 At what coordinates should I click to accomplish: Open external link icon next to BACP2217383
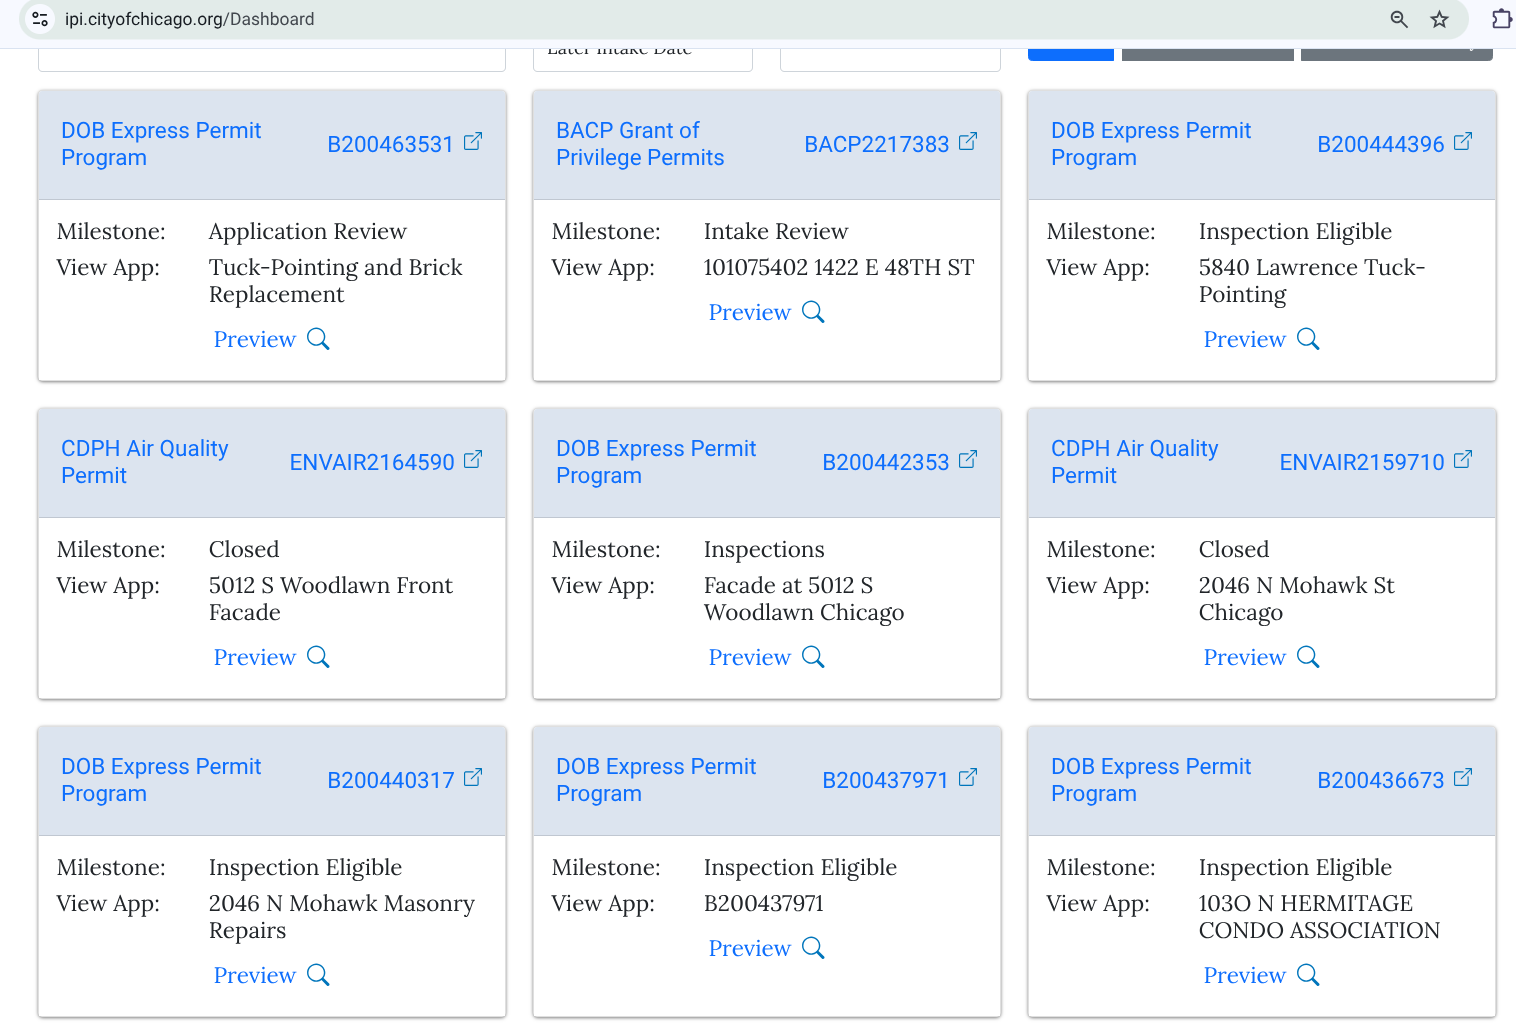[x=967, y=142]
